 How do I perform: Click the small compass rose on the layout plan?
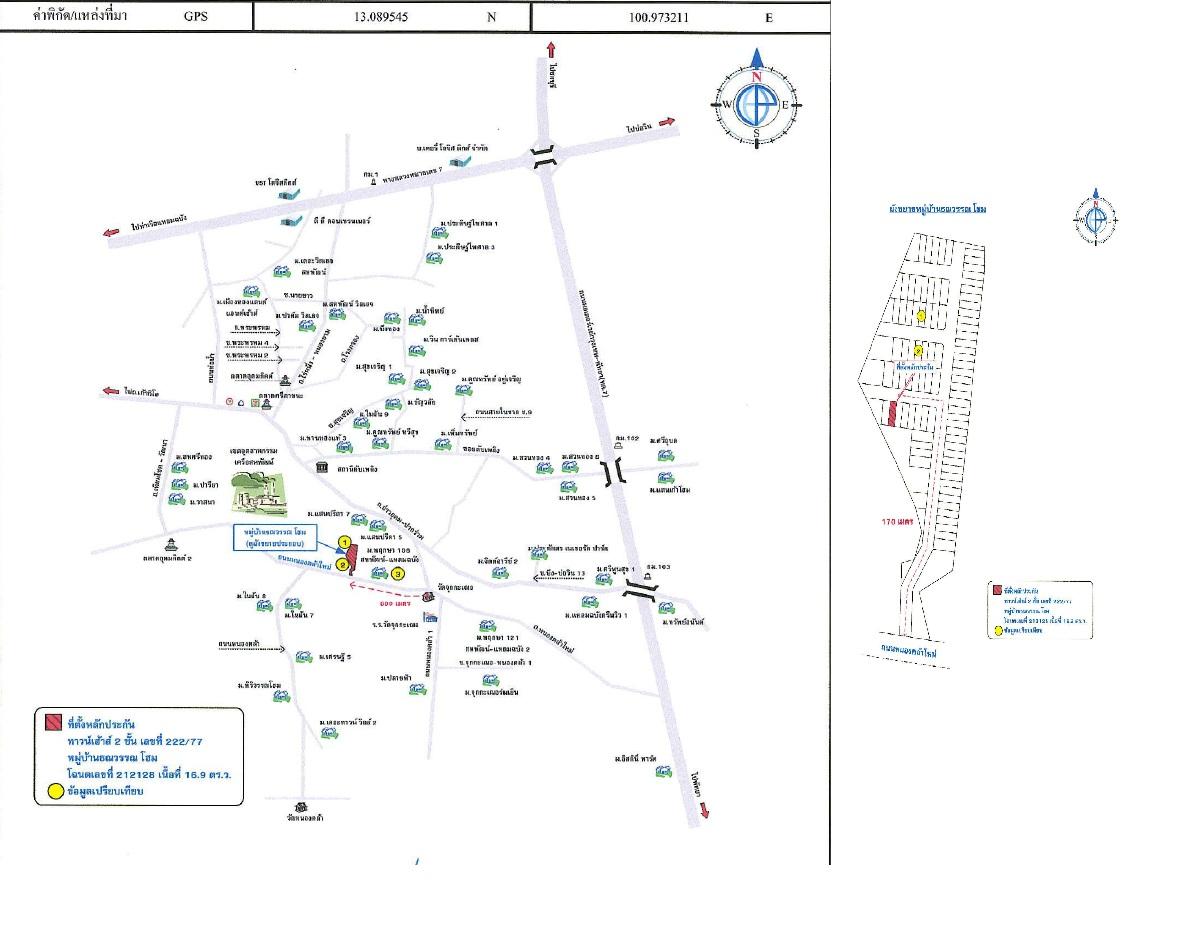pos(1096,216)
